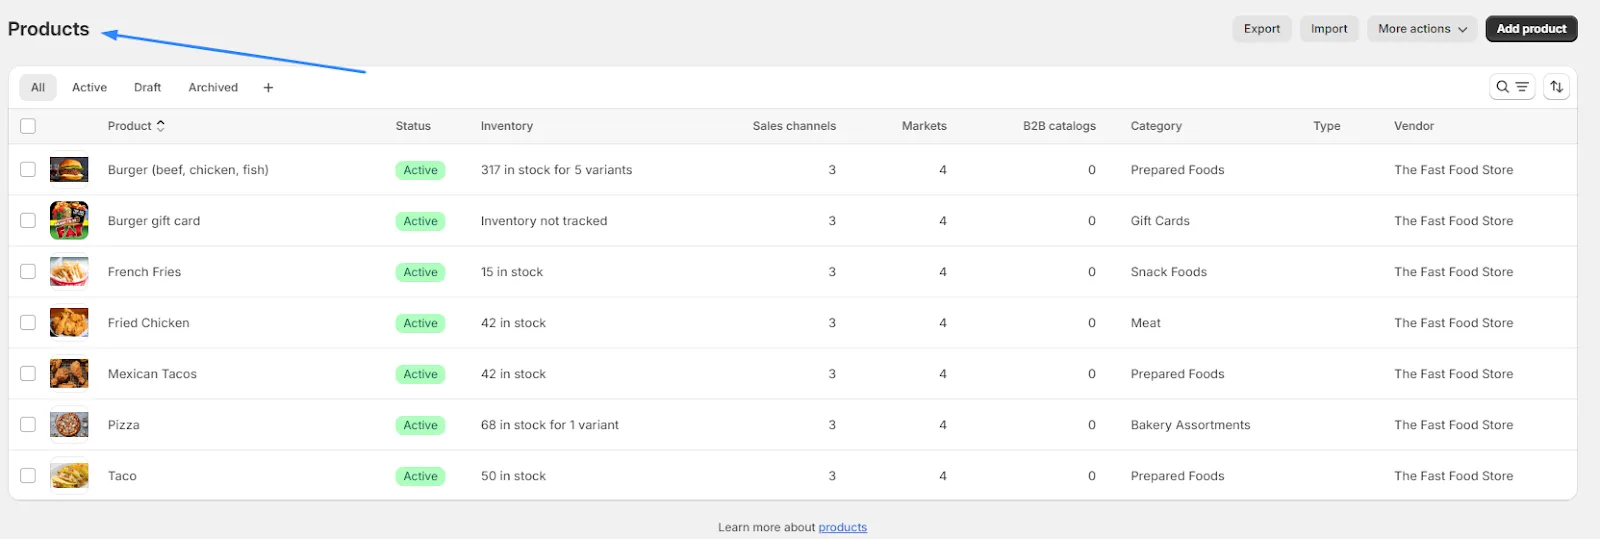The width and height of the screenshot is (1600, 539).
Task: Switch to the Archived tab
Action: pos(213,88)
